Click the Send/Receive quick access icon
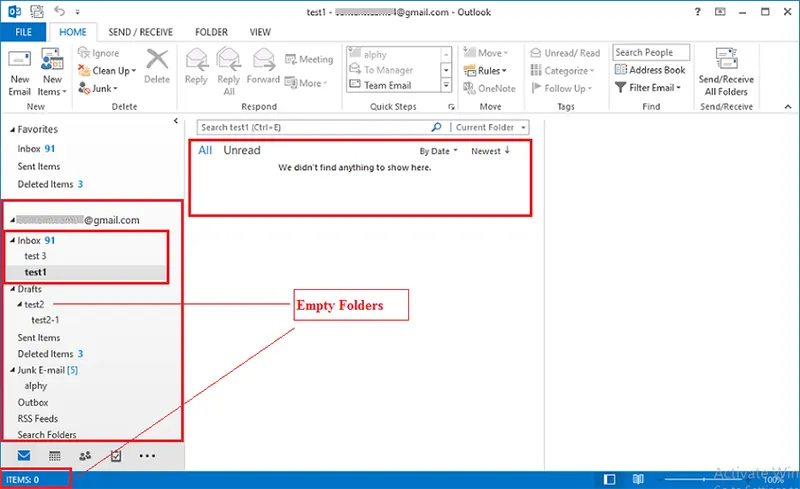The width and height of the screenshot is (800, 489). point(37,11)
